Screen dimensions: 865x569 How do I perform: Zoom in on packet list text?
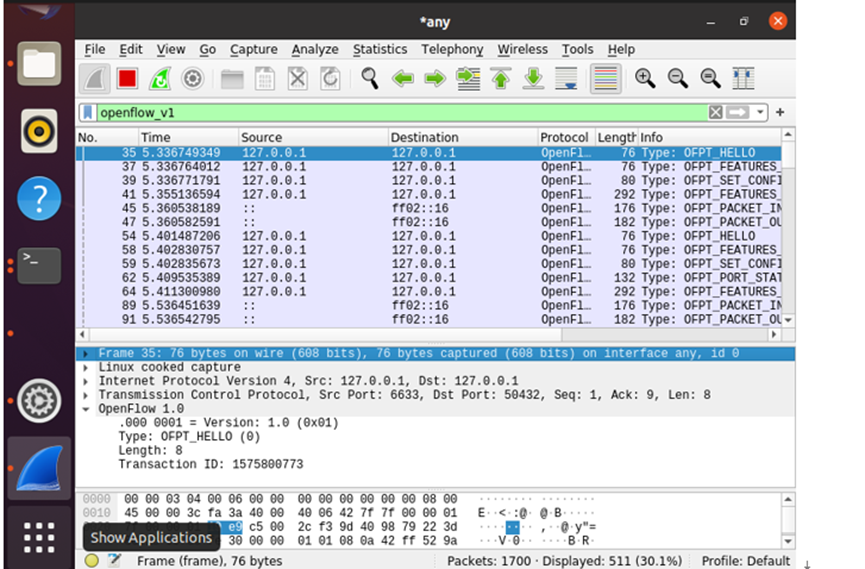point(645,78)
